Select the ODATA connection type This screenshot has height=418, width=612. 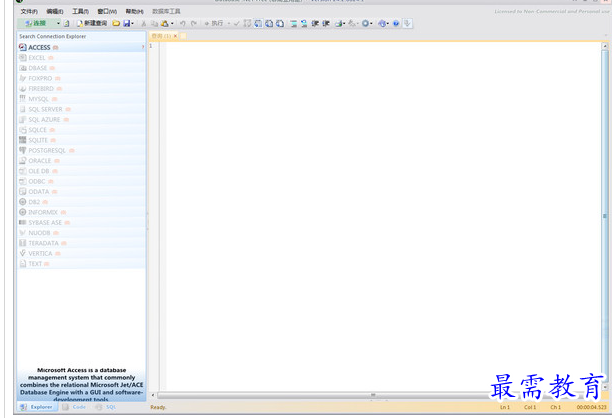pos(81,192)
